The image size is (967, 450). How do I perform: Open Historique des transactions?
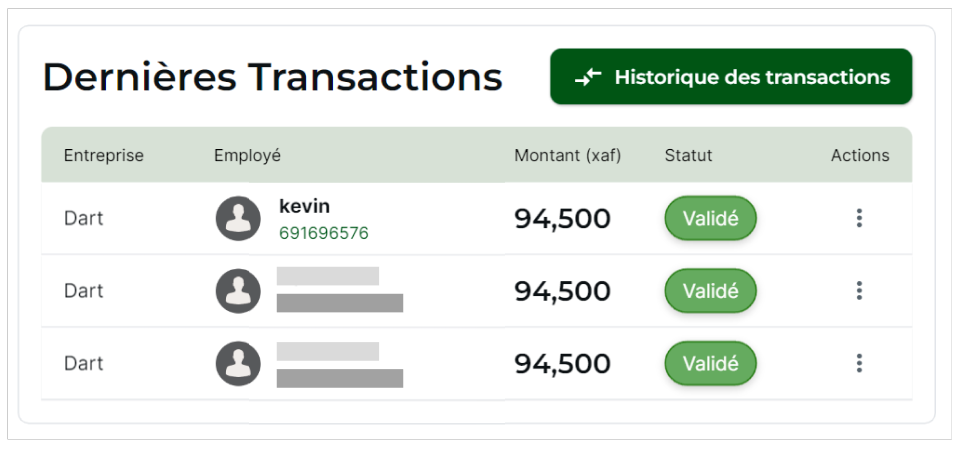[x=731, y=77]
